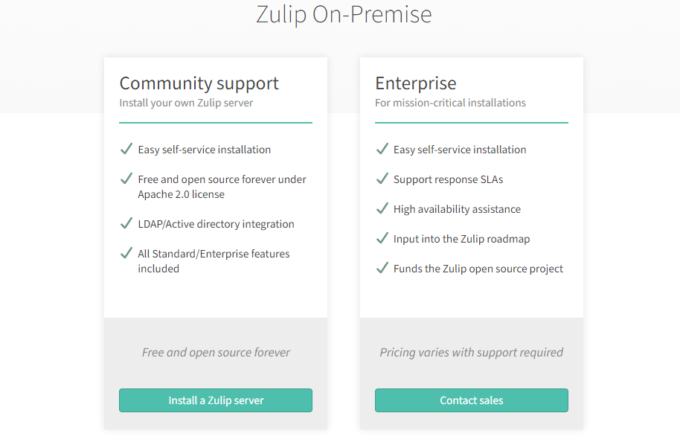
Task: Click the Install a Zulip server button
Action: point(215,400)
